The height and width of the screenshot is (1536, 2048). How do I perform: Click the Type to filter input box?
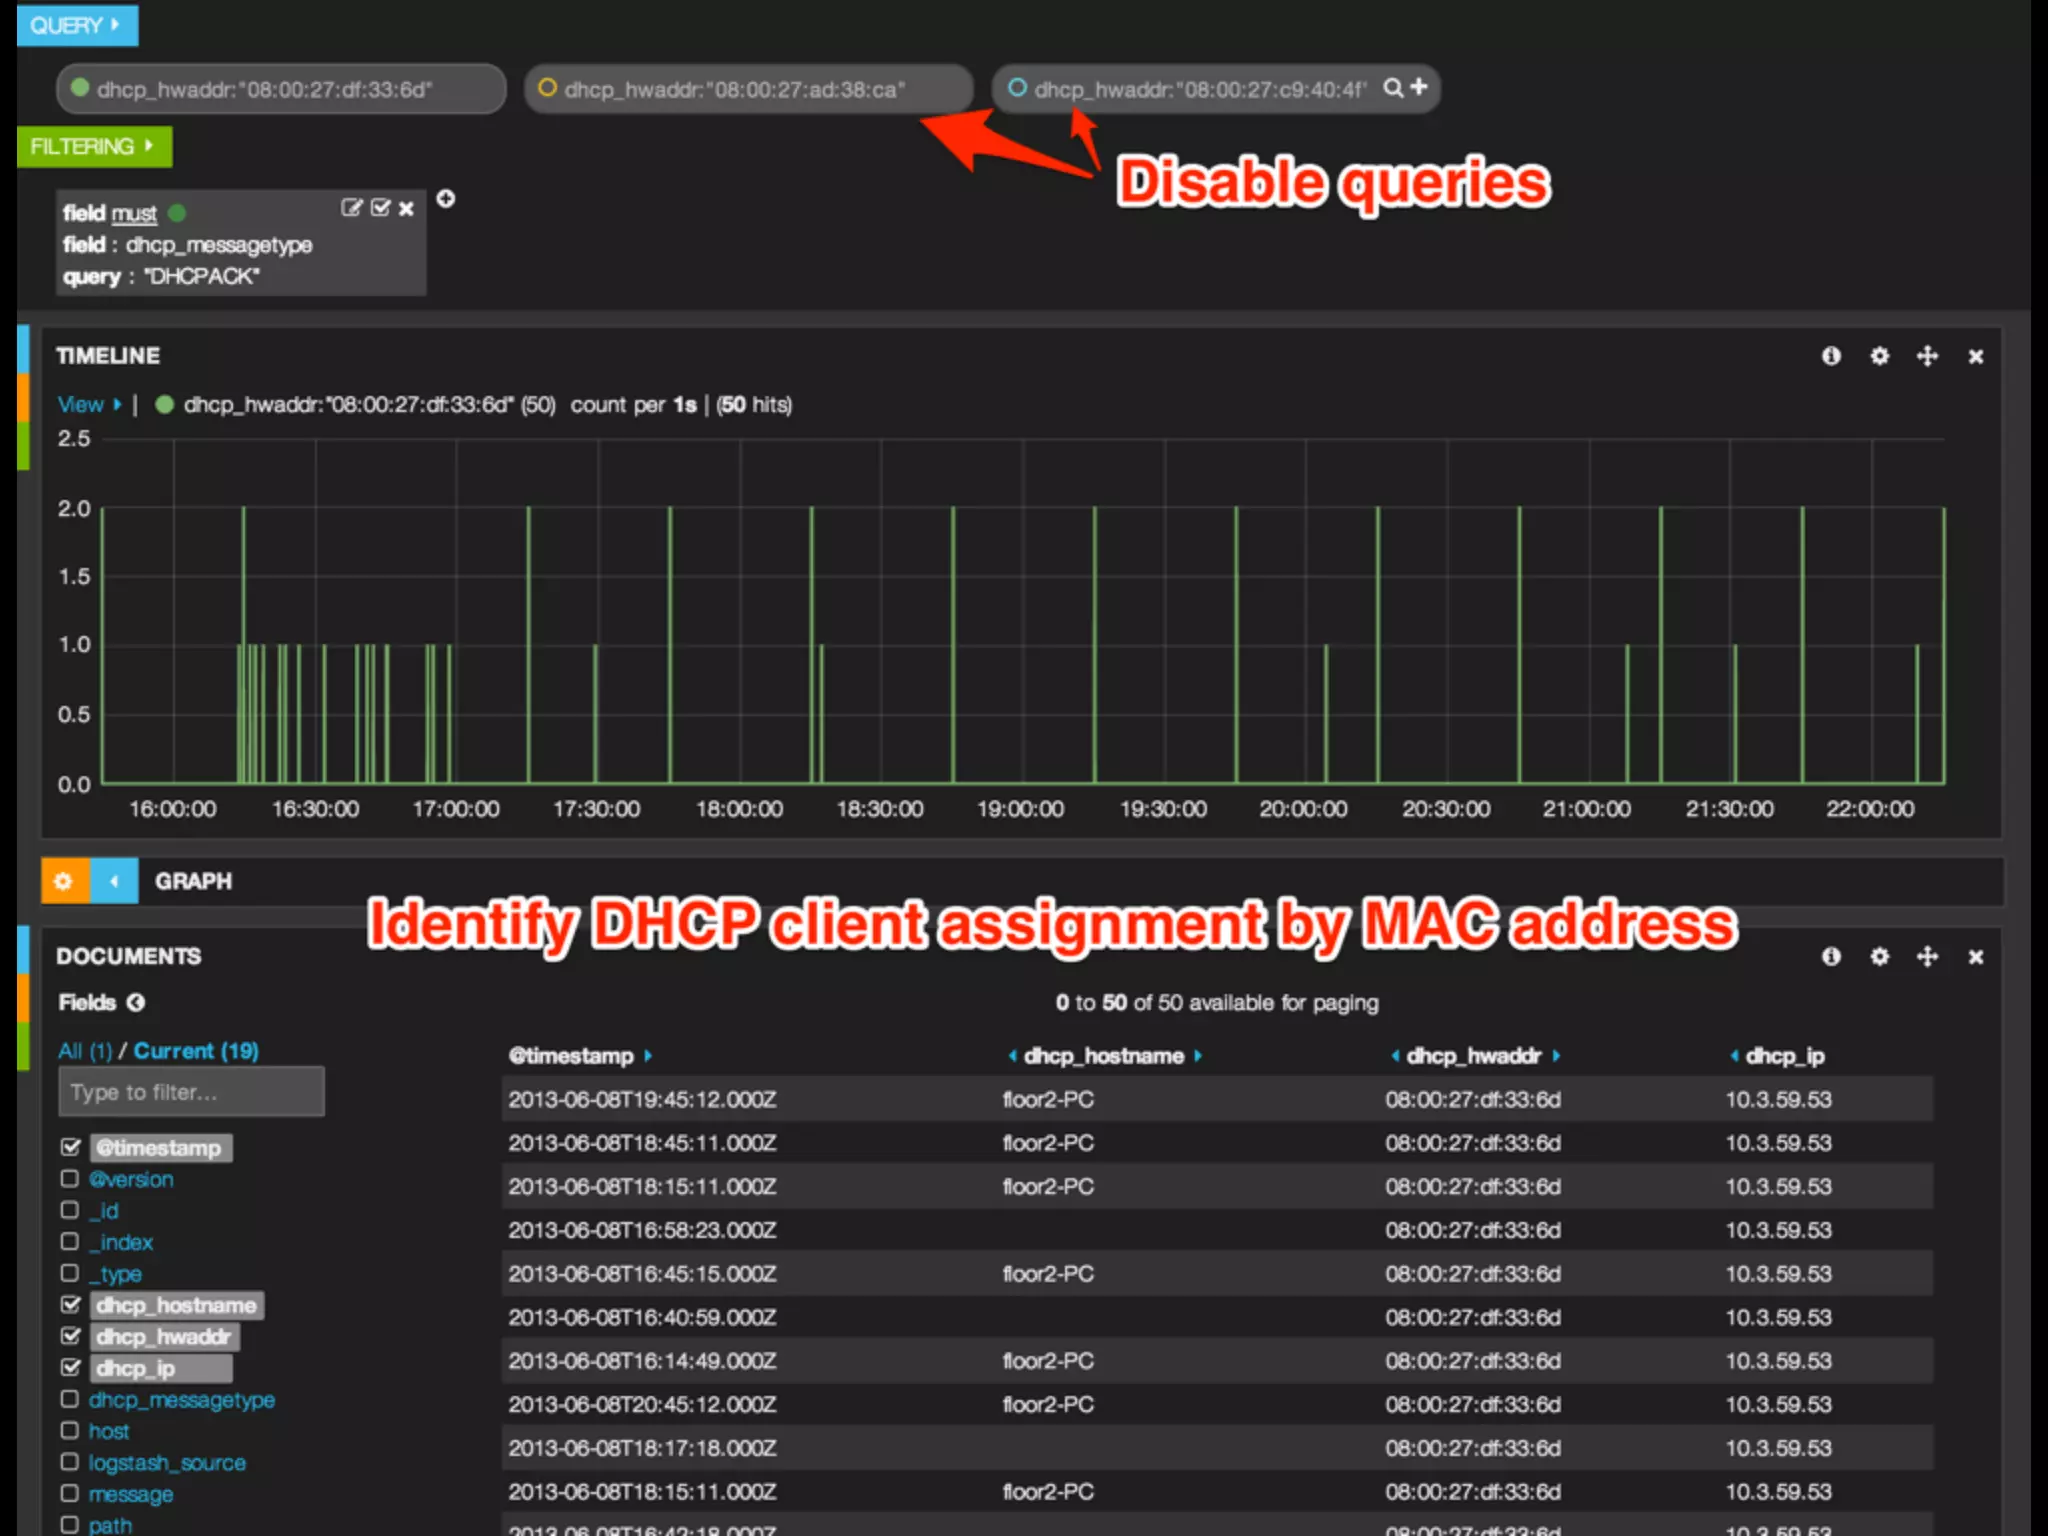tap(191, 1092)
